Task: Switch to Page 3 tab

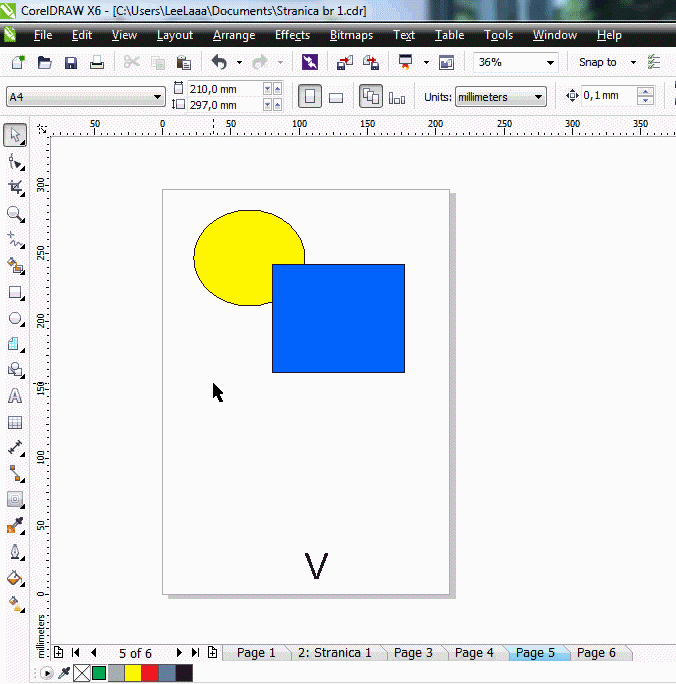Action: point(413,653)
